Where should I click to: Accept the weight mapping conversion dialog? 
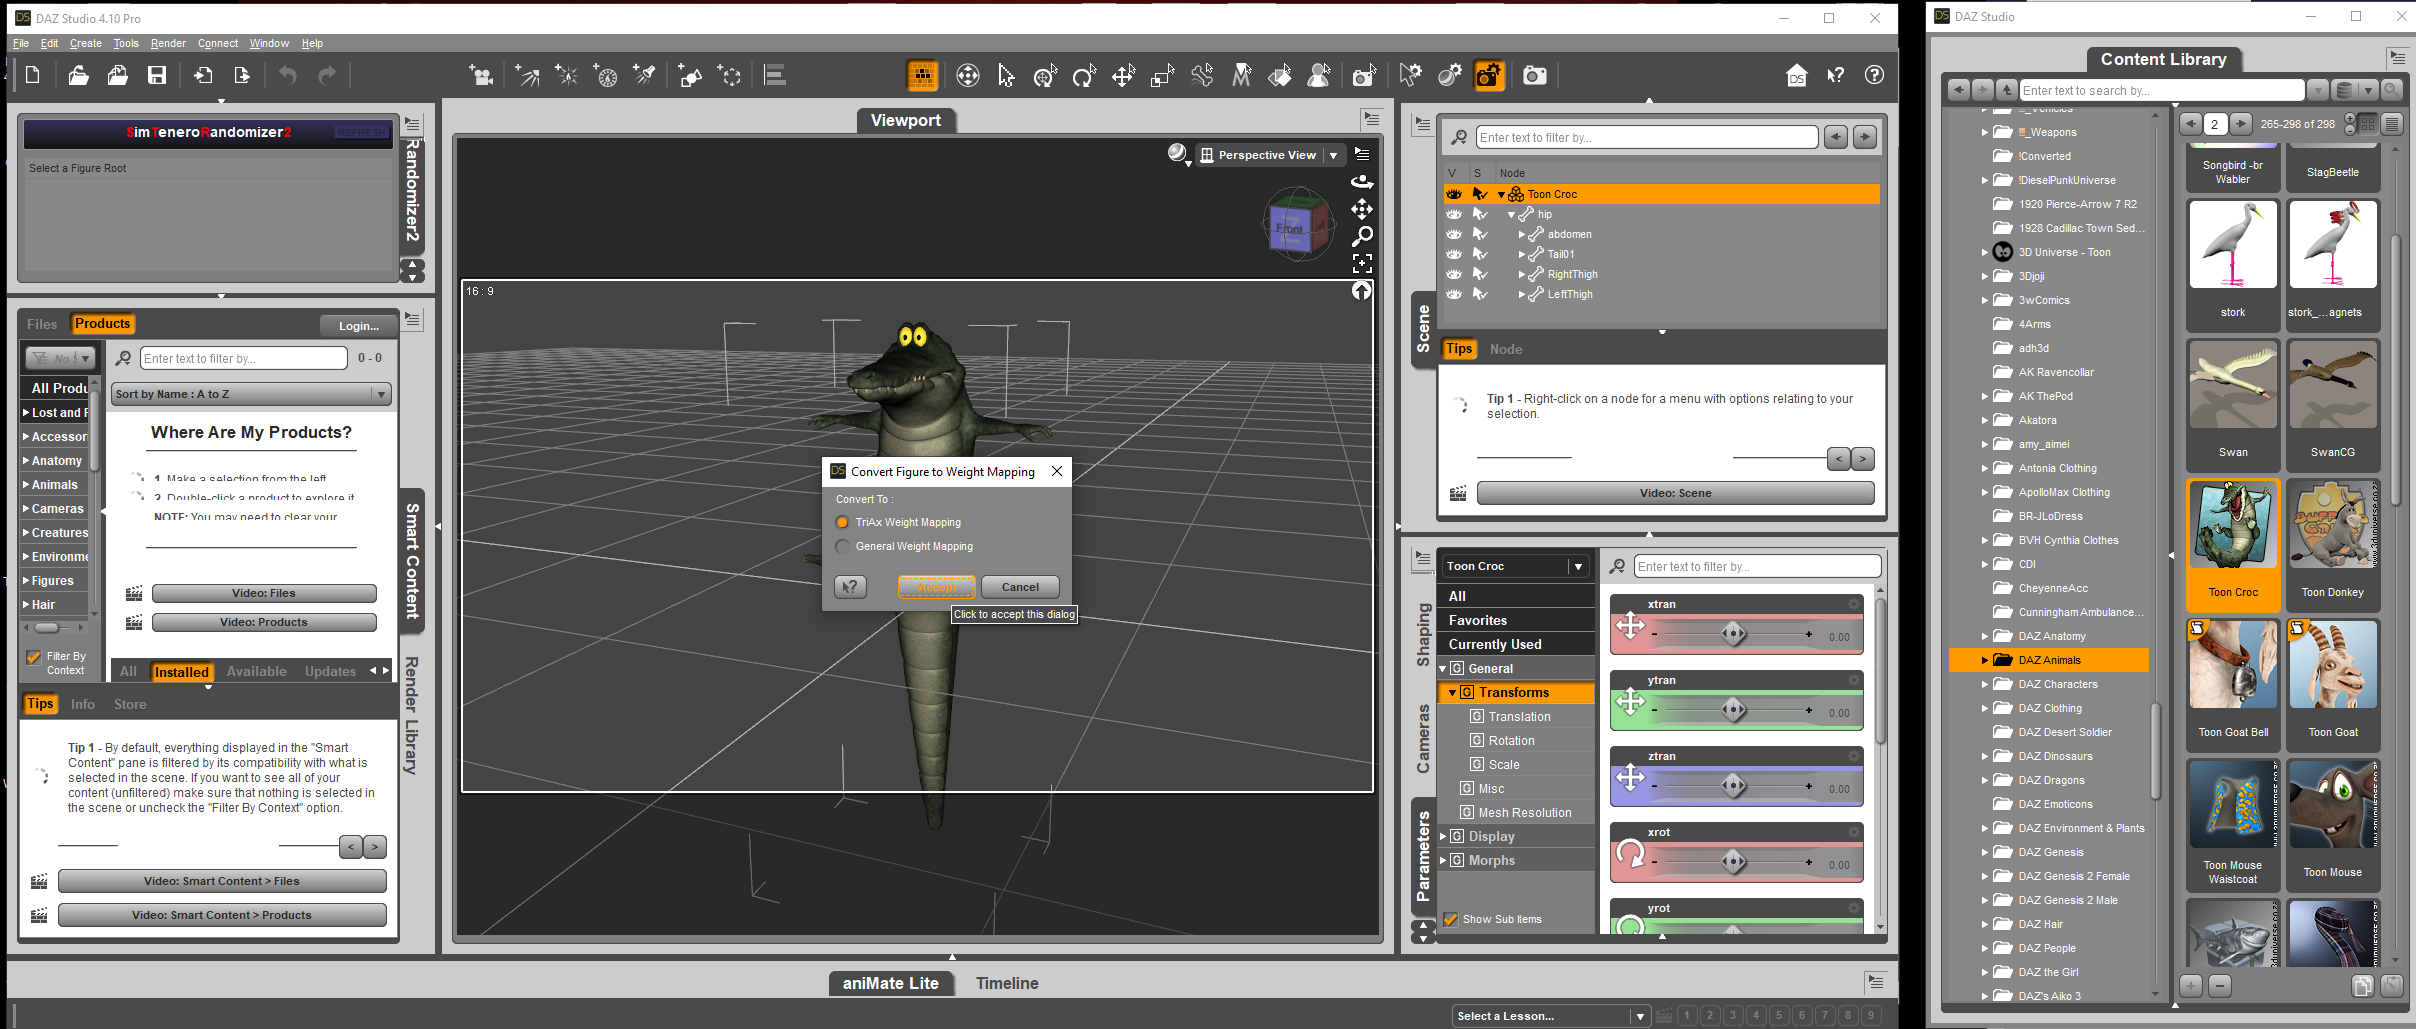[x=936, y=587]
